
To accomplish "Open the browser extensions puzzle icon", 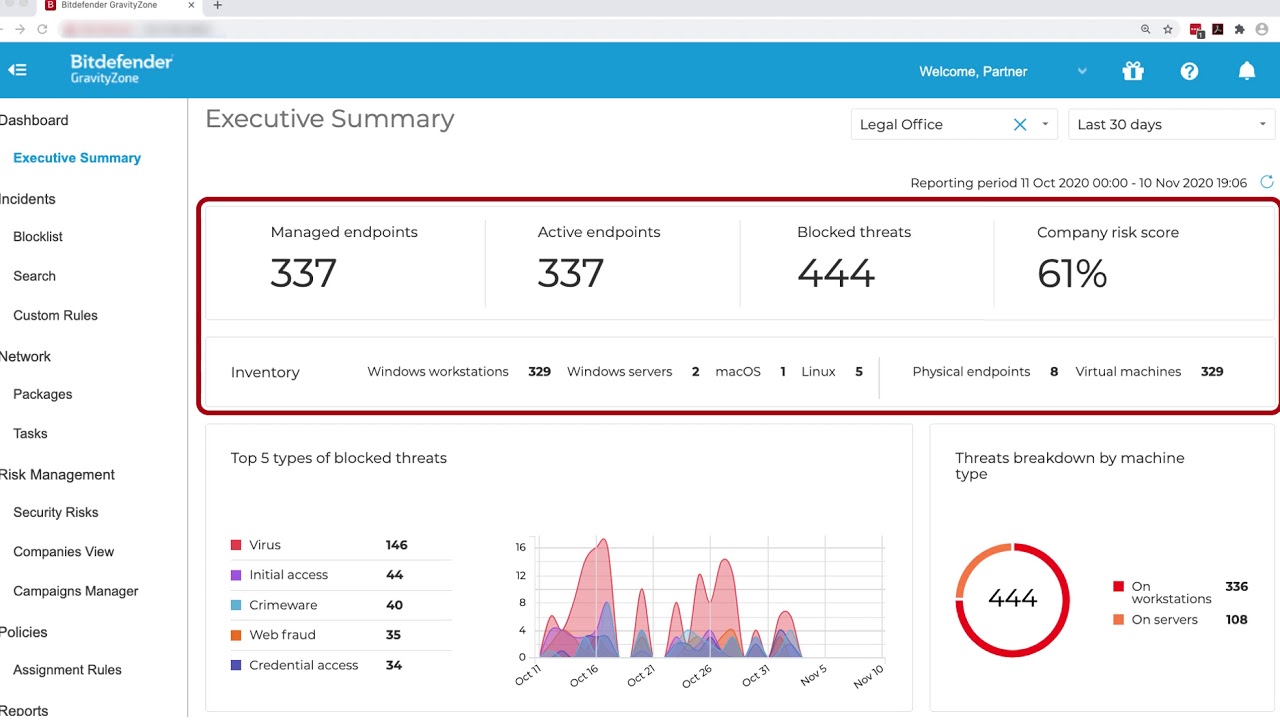I will (x=1240, y=30).
